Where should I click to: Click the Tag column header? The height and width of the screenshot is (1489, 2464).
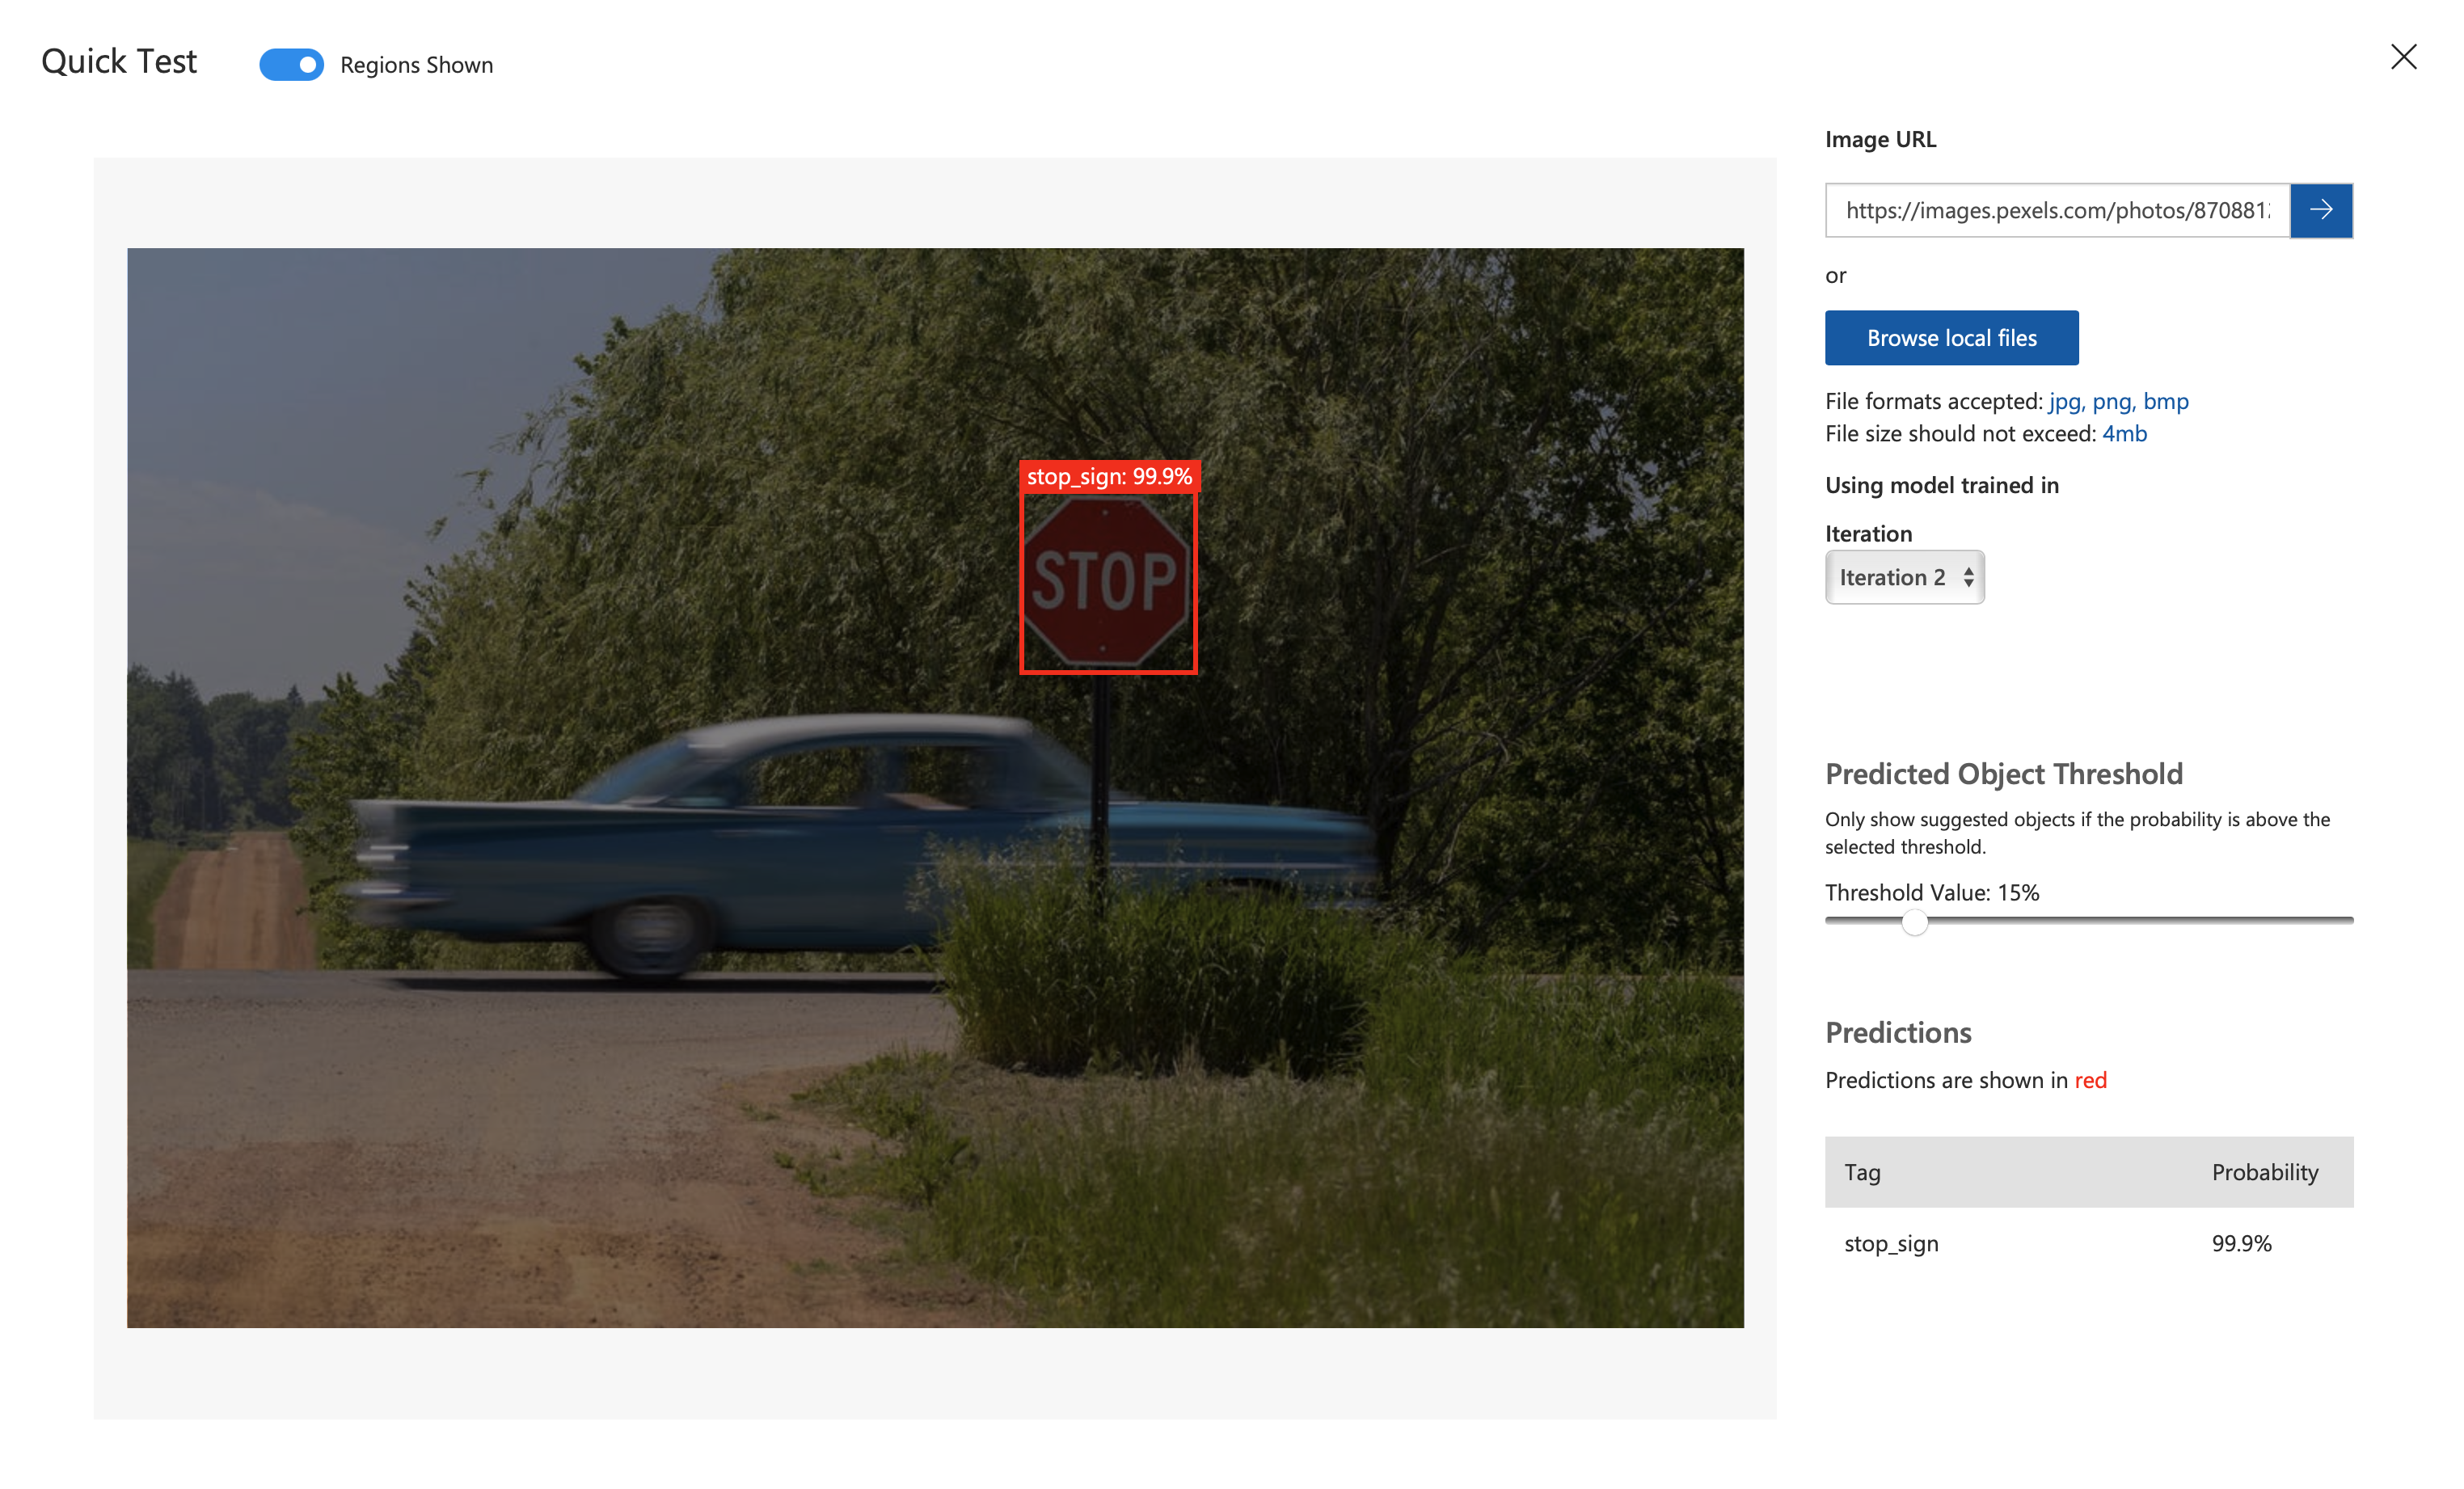pos(1862,1172)
